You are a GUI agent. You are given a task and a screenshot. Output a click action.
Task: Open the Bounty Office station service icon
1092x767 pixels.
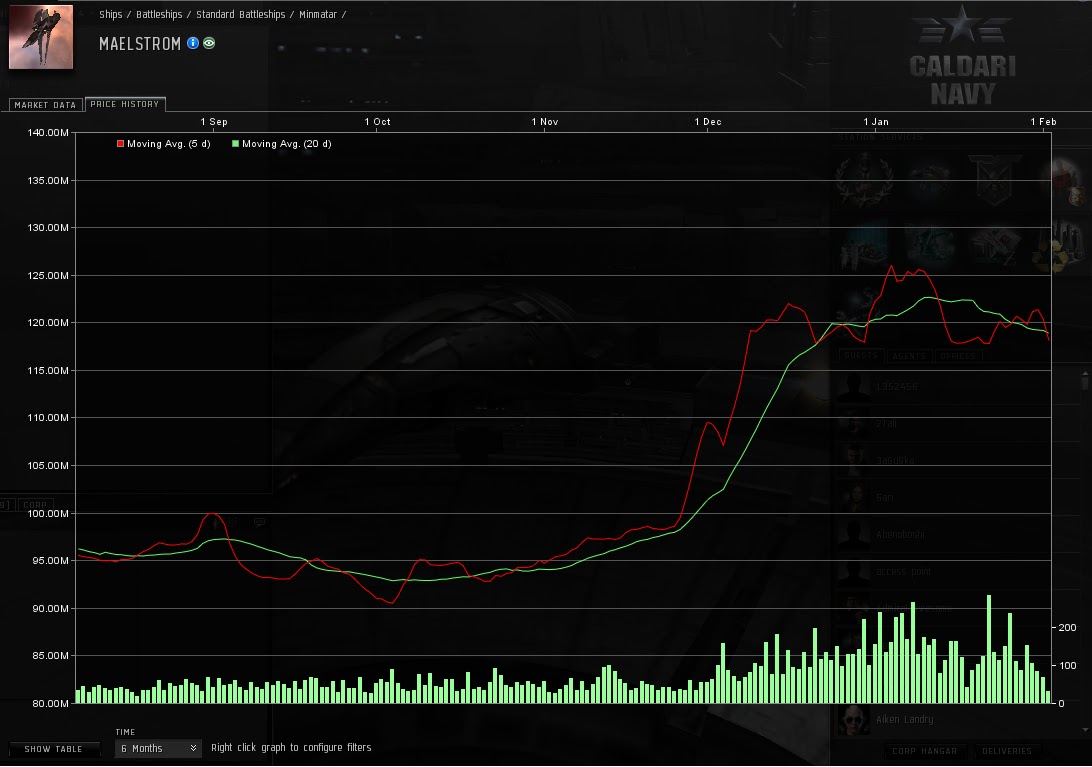(x=1066, y=182)
